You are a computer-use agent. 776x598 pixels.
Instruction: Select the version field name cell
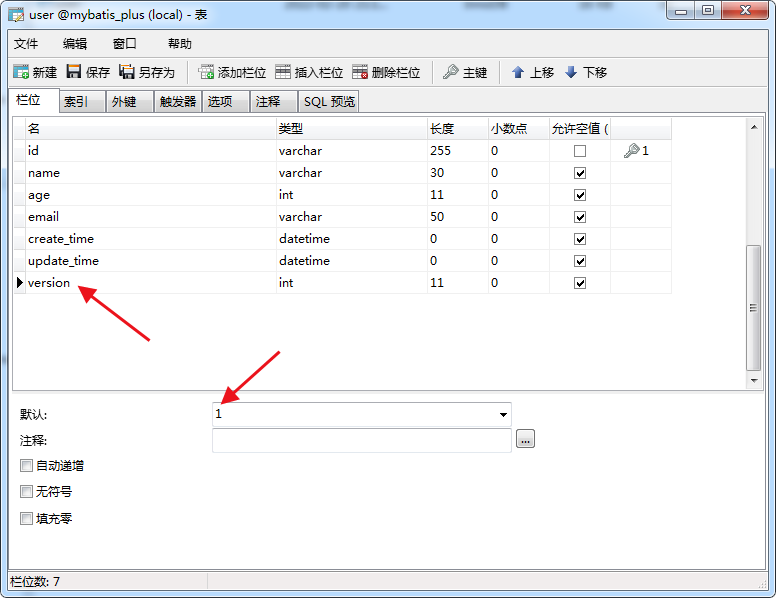[x=150, y=283]
